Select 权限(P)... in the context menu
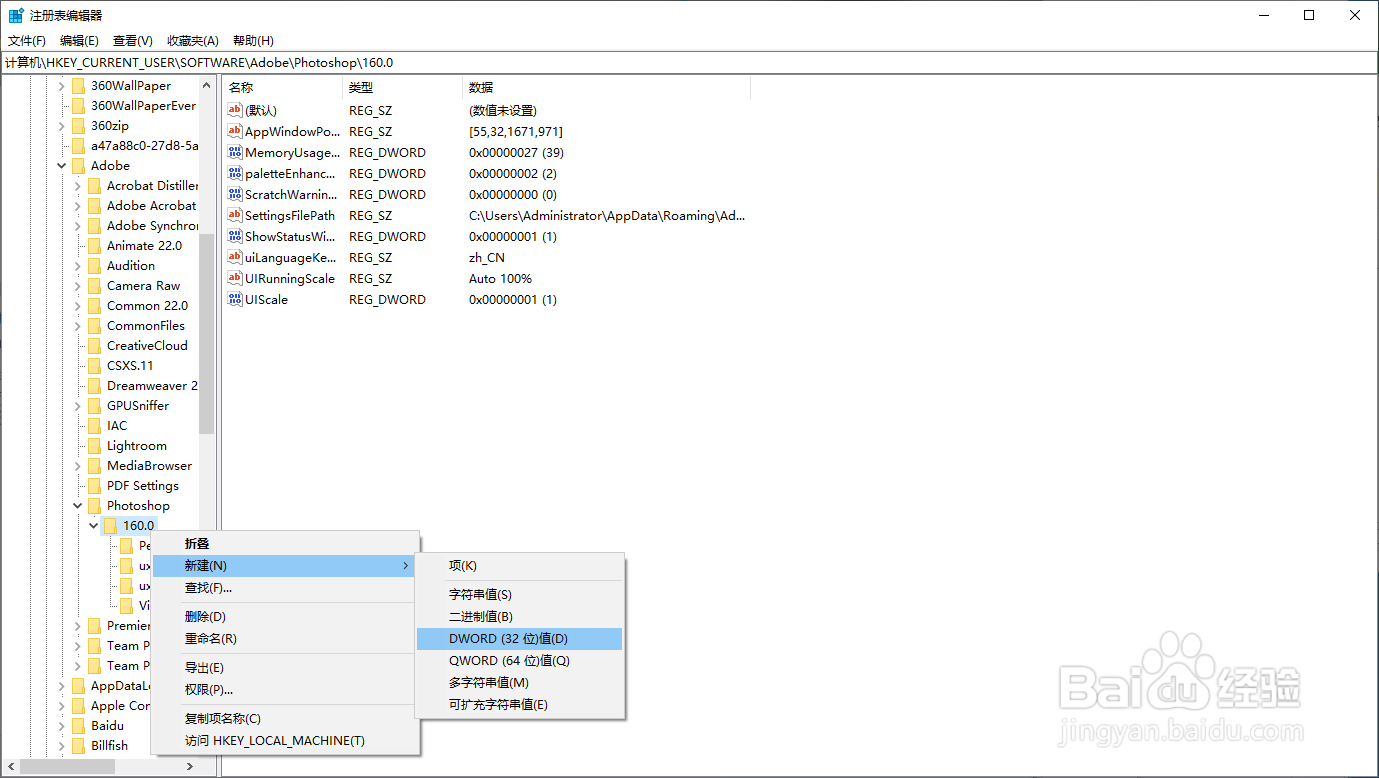1379x778 pixels. click(x=285, y=690)
